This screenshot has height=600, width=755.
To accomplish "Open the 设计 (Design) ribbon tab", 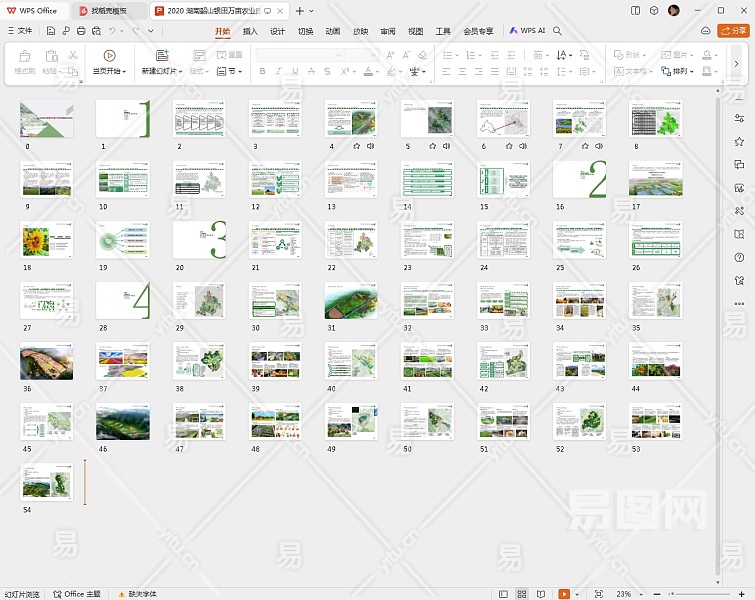I will click(277, 31).
